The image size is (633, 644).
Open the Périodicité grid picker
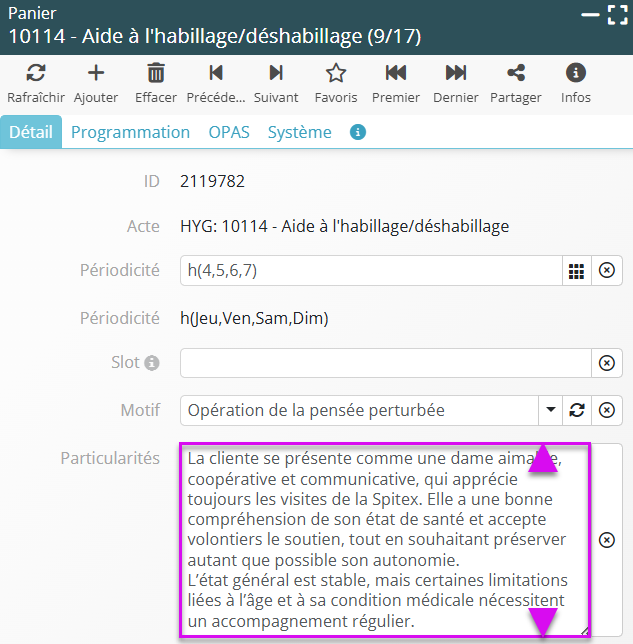tap(576, 271)
